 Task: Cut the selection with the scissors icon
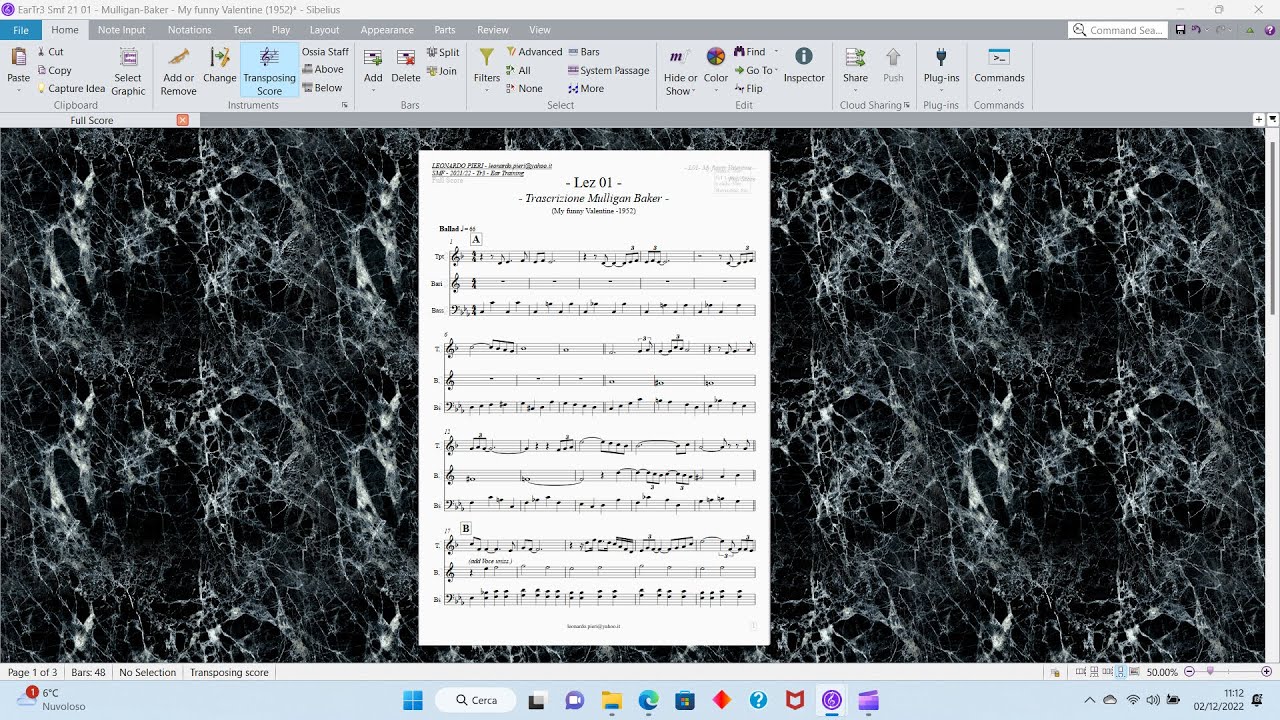pyautogui.click(x=50, y=52)
